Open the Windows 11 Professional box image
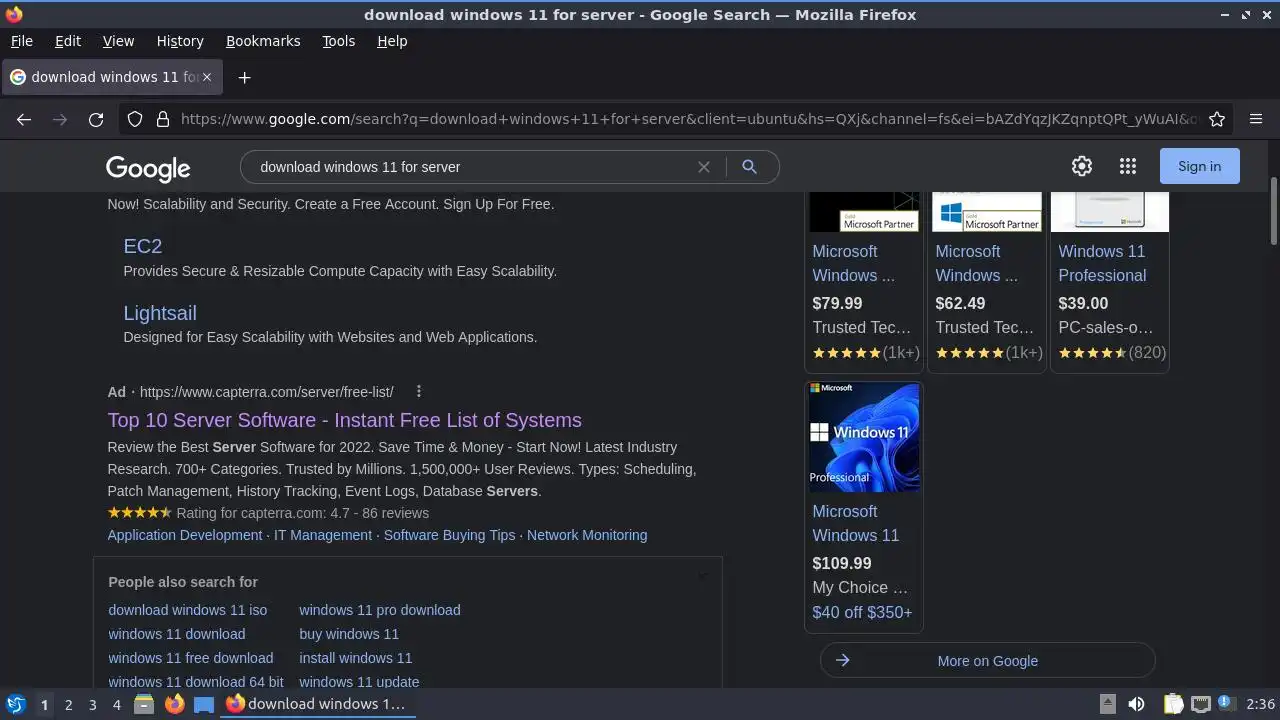 point(864,437)
